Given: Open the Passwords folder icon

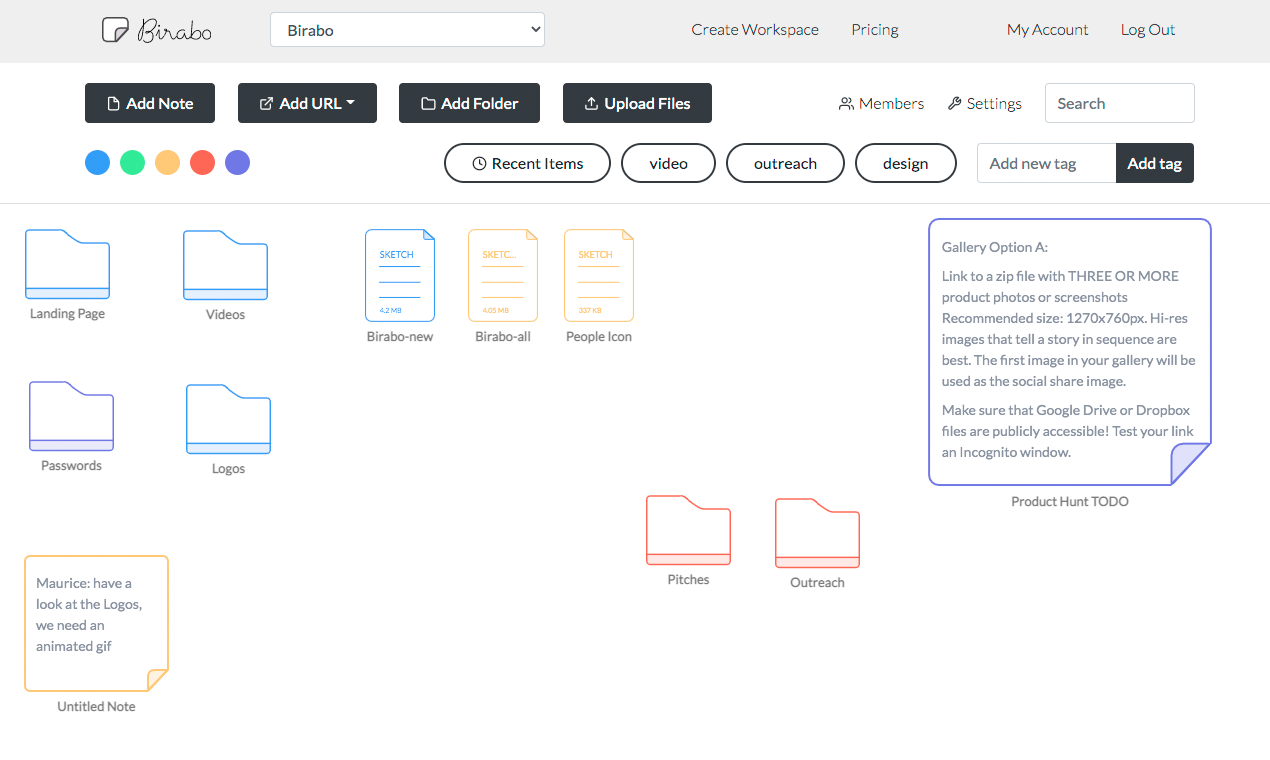Looking at the screenshot, I should click(x=71, y=416).
